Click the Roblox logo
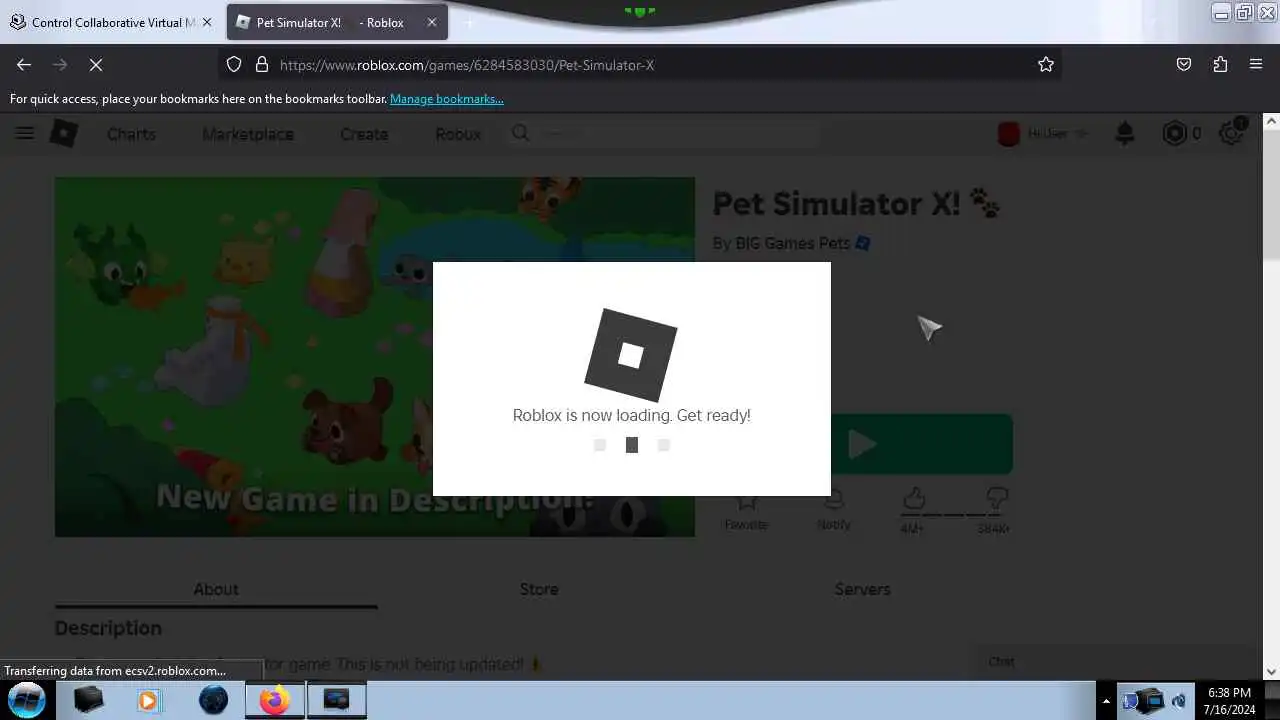Image resolution: width=1280 pixels, height=720 pixels. click(64, 133)
